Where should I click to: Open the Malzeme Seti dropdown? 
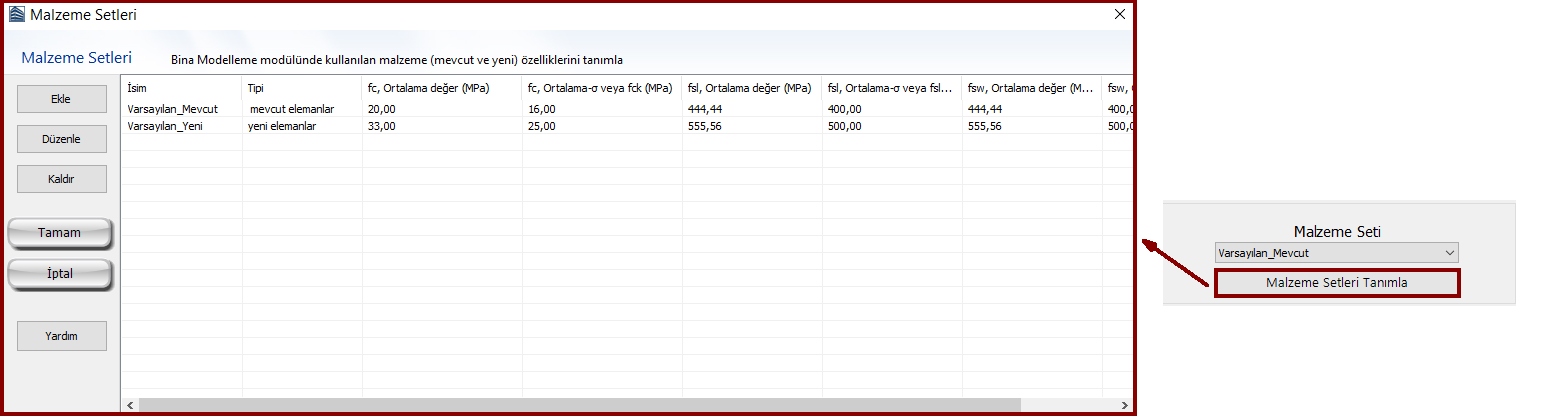tap(1336, 254)
